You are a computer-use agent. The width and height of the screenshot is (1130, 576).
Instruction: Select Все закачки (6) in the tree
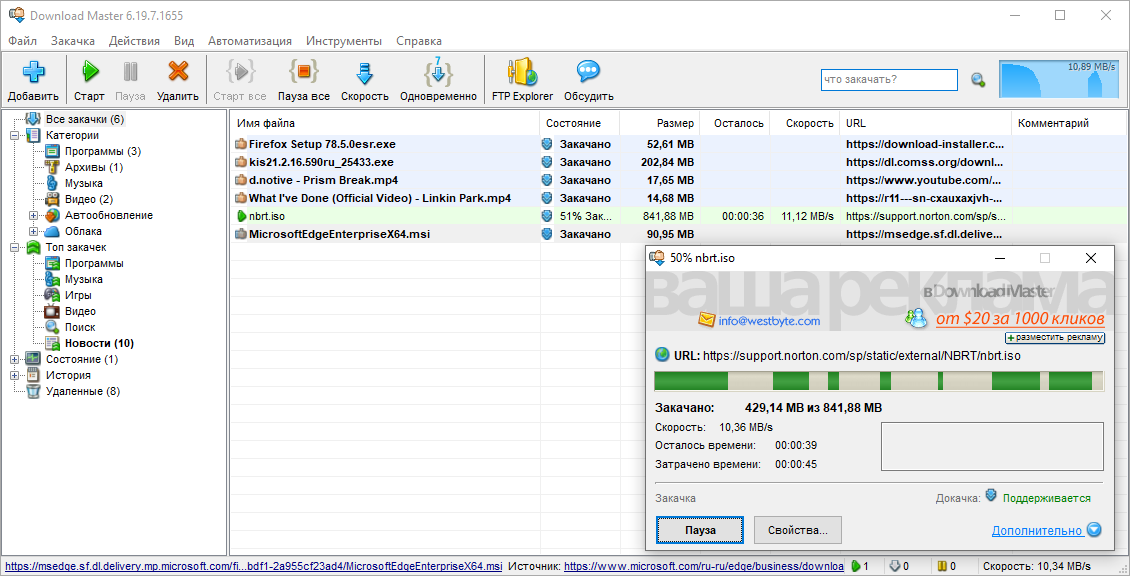[x=85, y=119]
